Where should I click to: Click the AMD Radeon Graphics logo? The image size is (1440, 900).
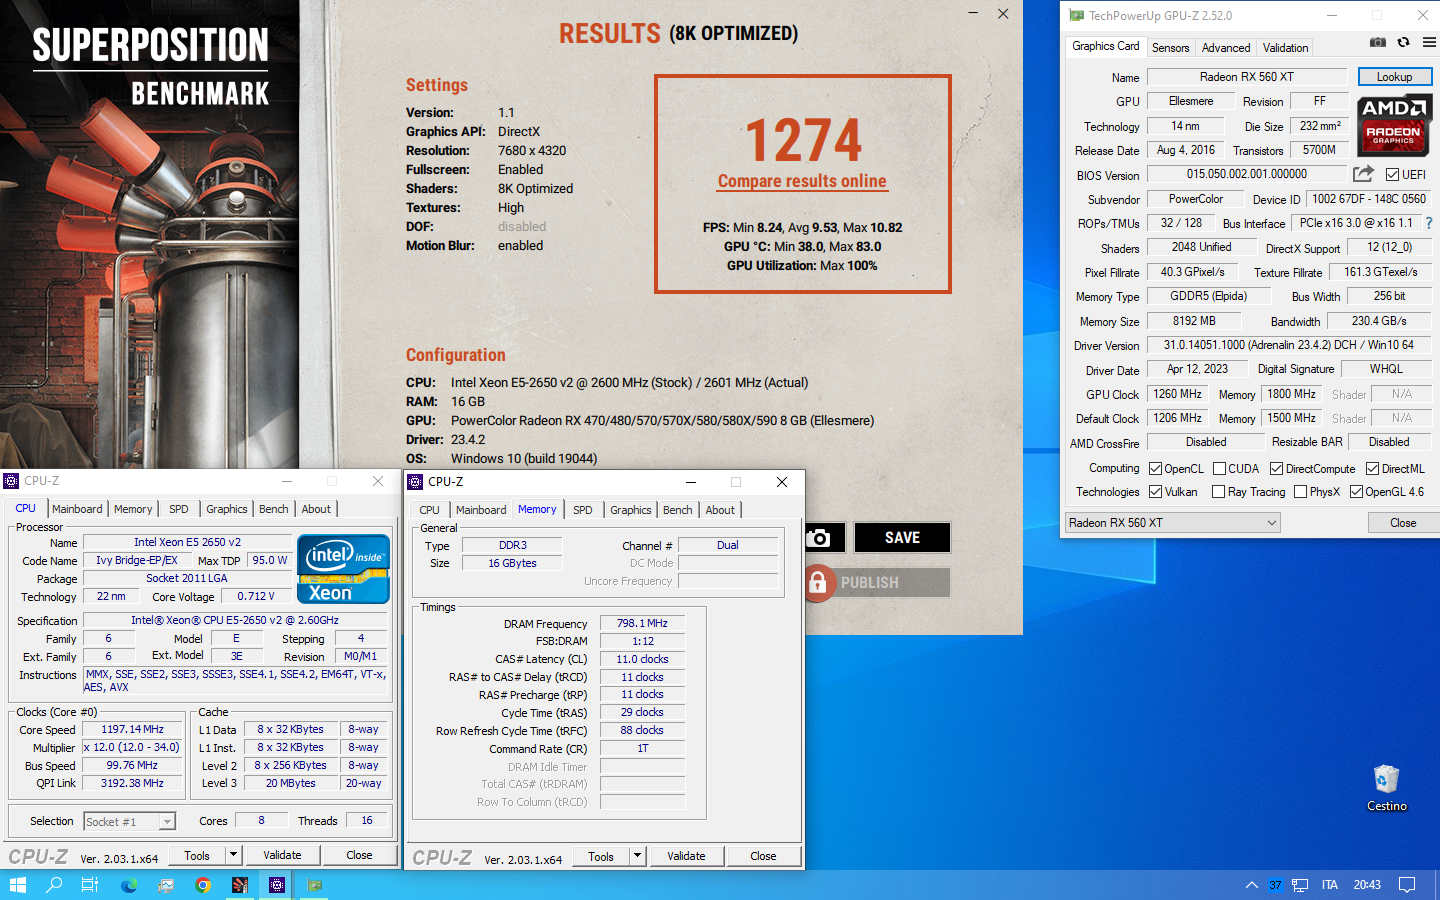(x=1394, y=125)
